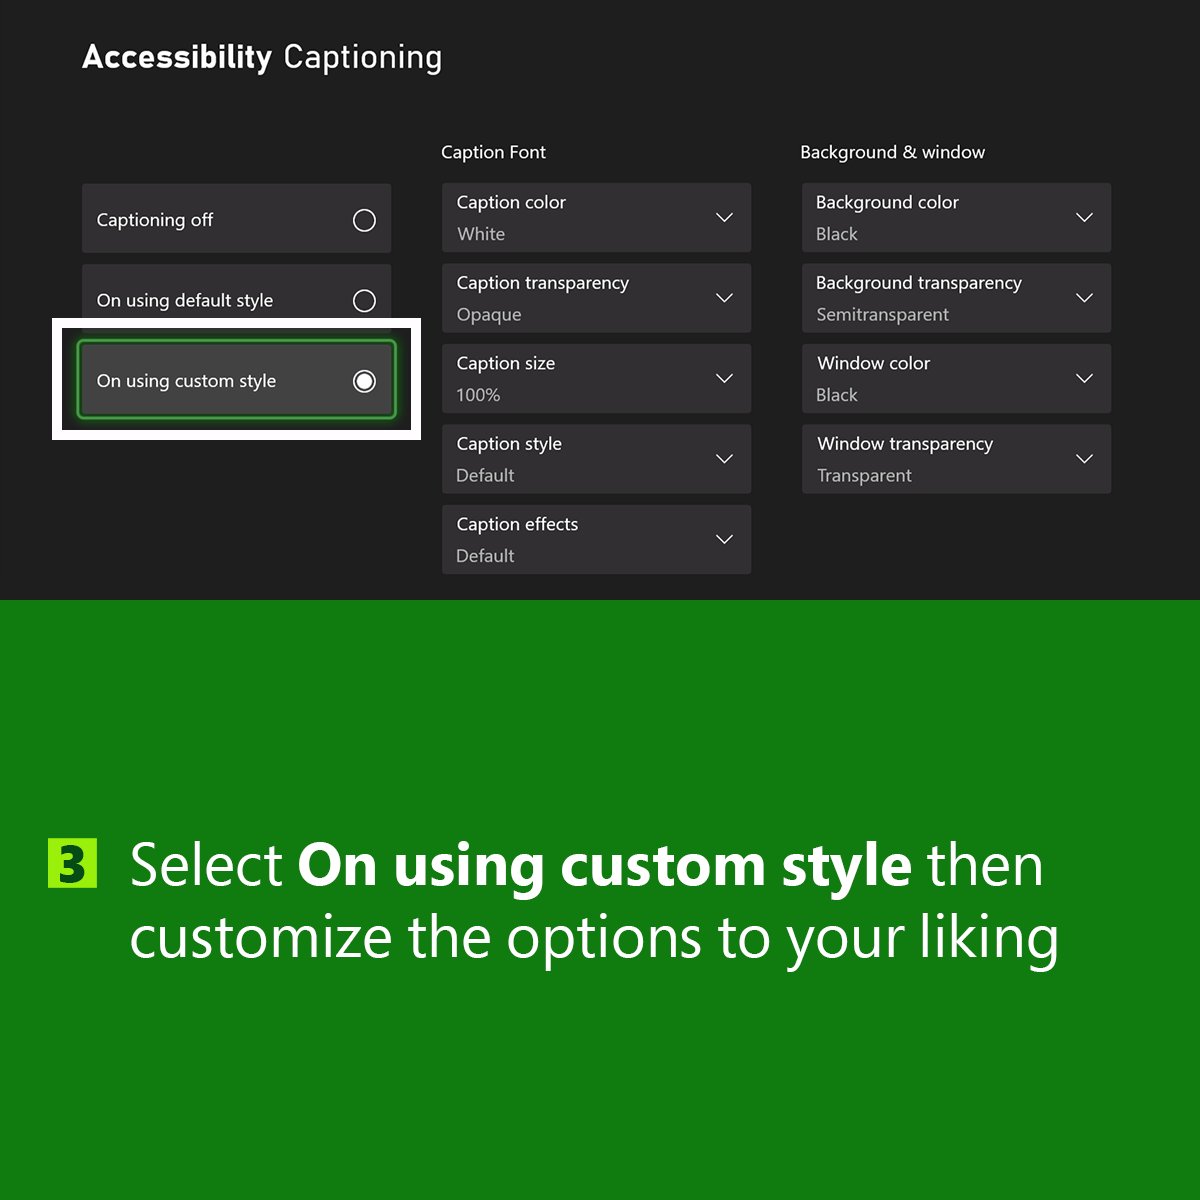The image size is (1200, 1200).
Task: Open the Caption style dropdown
Action: [x=596, y=459]
